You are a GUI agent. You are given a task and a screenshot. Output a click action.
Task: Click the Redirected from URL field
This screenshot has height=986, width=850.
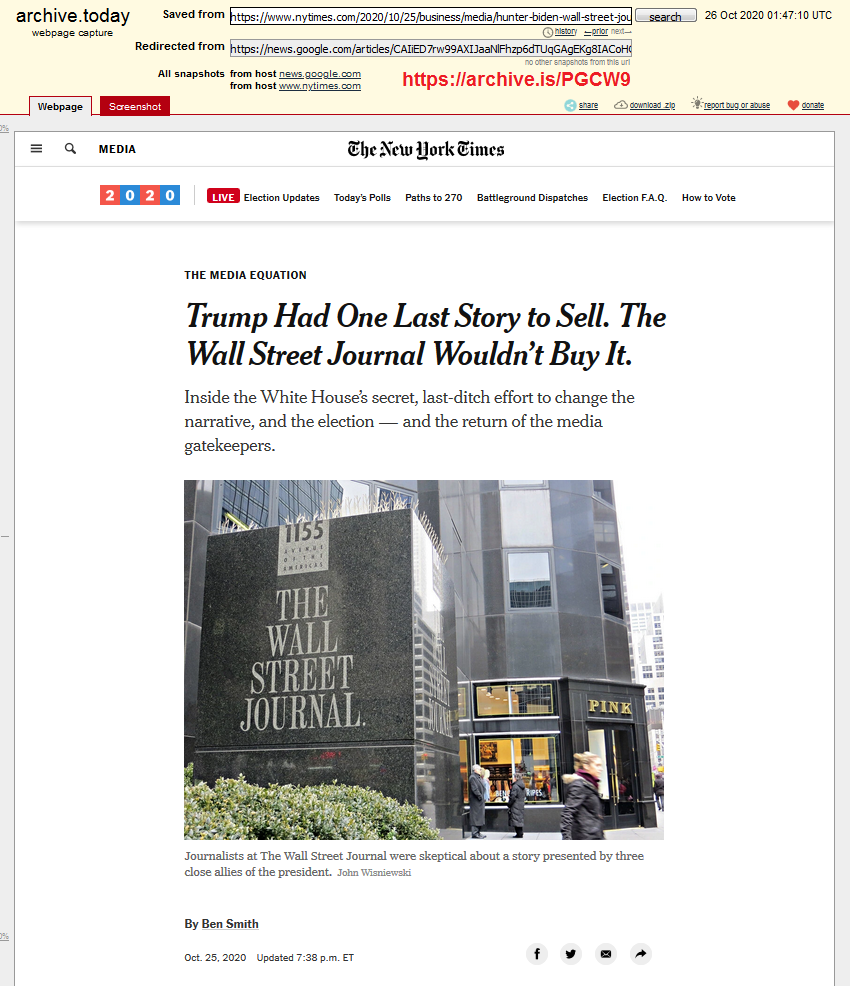[431, 48]
